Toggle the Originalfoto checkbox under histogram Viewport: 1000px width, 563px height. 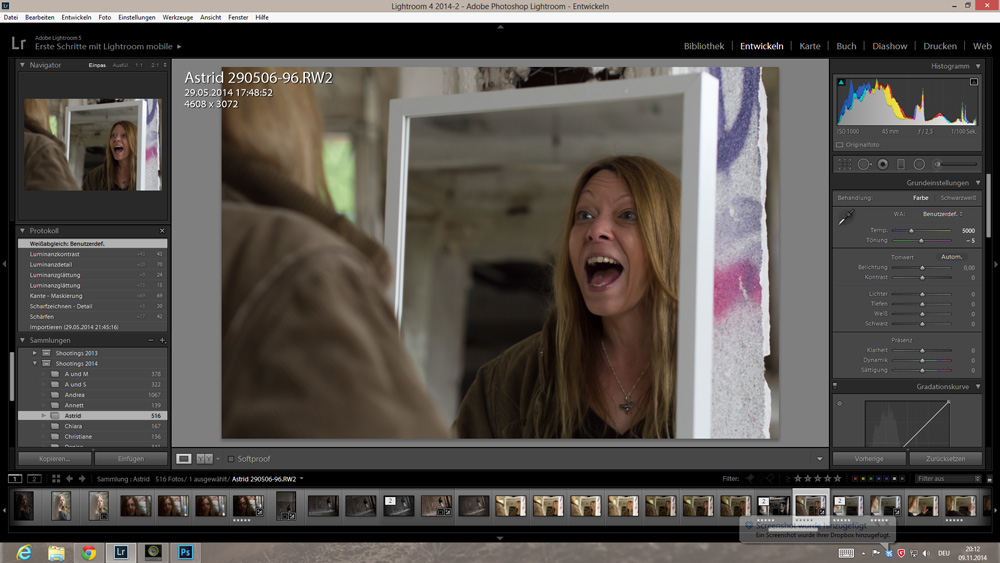(x=840, y=145)
